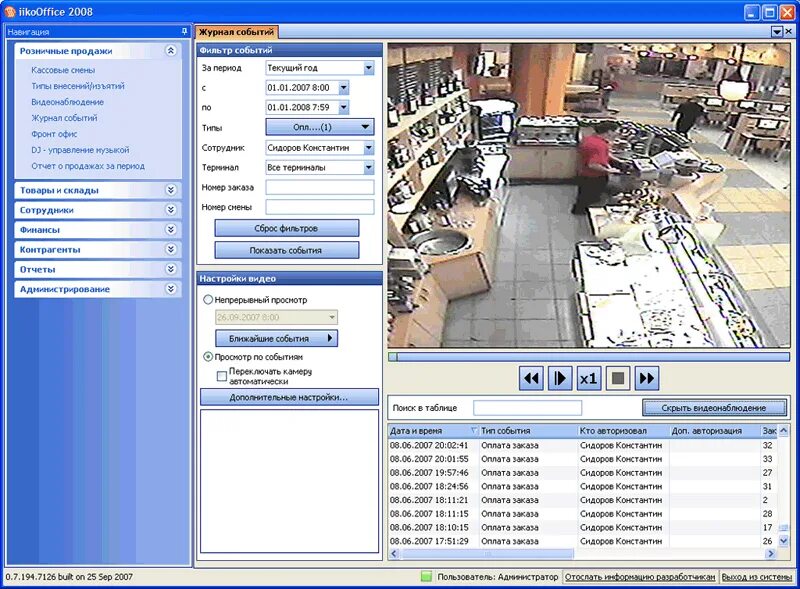This screenshot has height=589, width=800.
Task: Click the green status indicator in status bar
Action: [426, 577]
